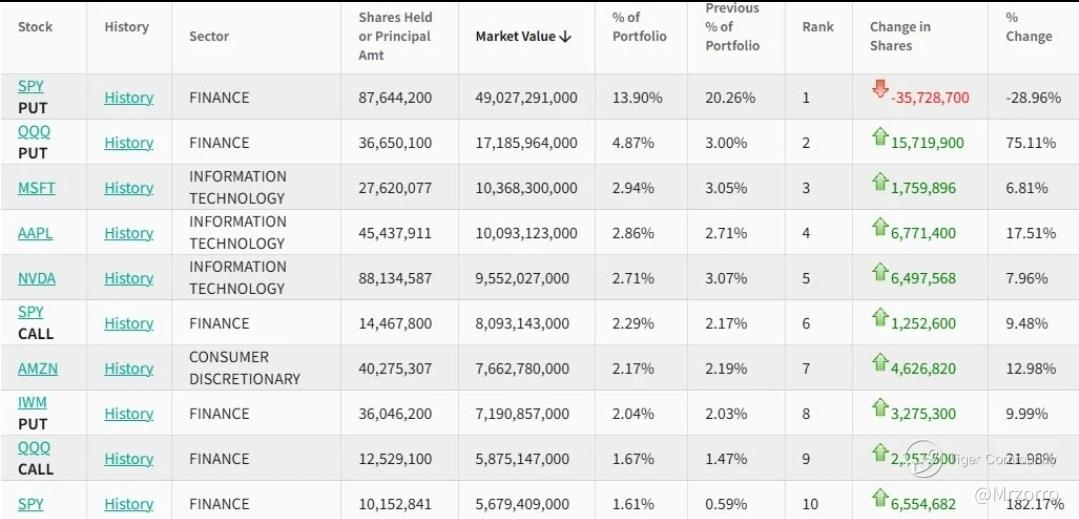
Task: Click the Sector column header
Action: click(209, 37)
